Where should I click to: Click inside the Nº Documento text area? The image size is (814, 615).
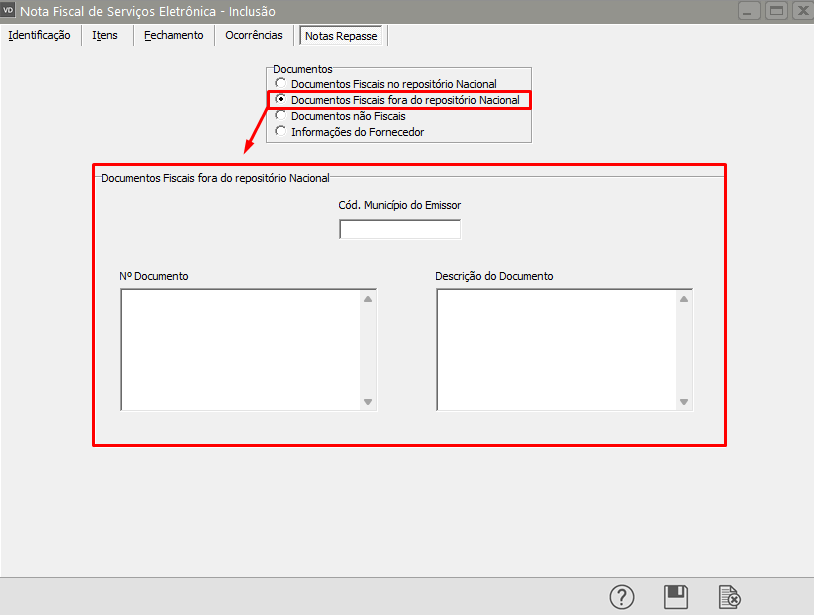240,349
